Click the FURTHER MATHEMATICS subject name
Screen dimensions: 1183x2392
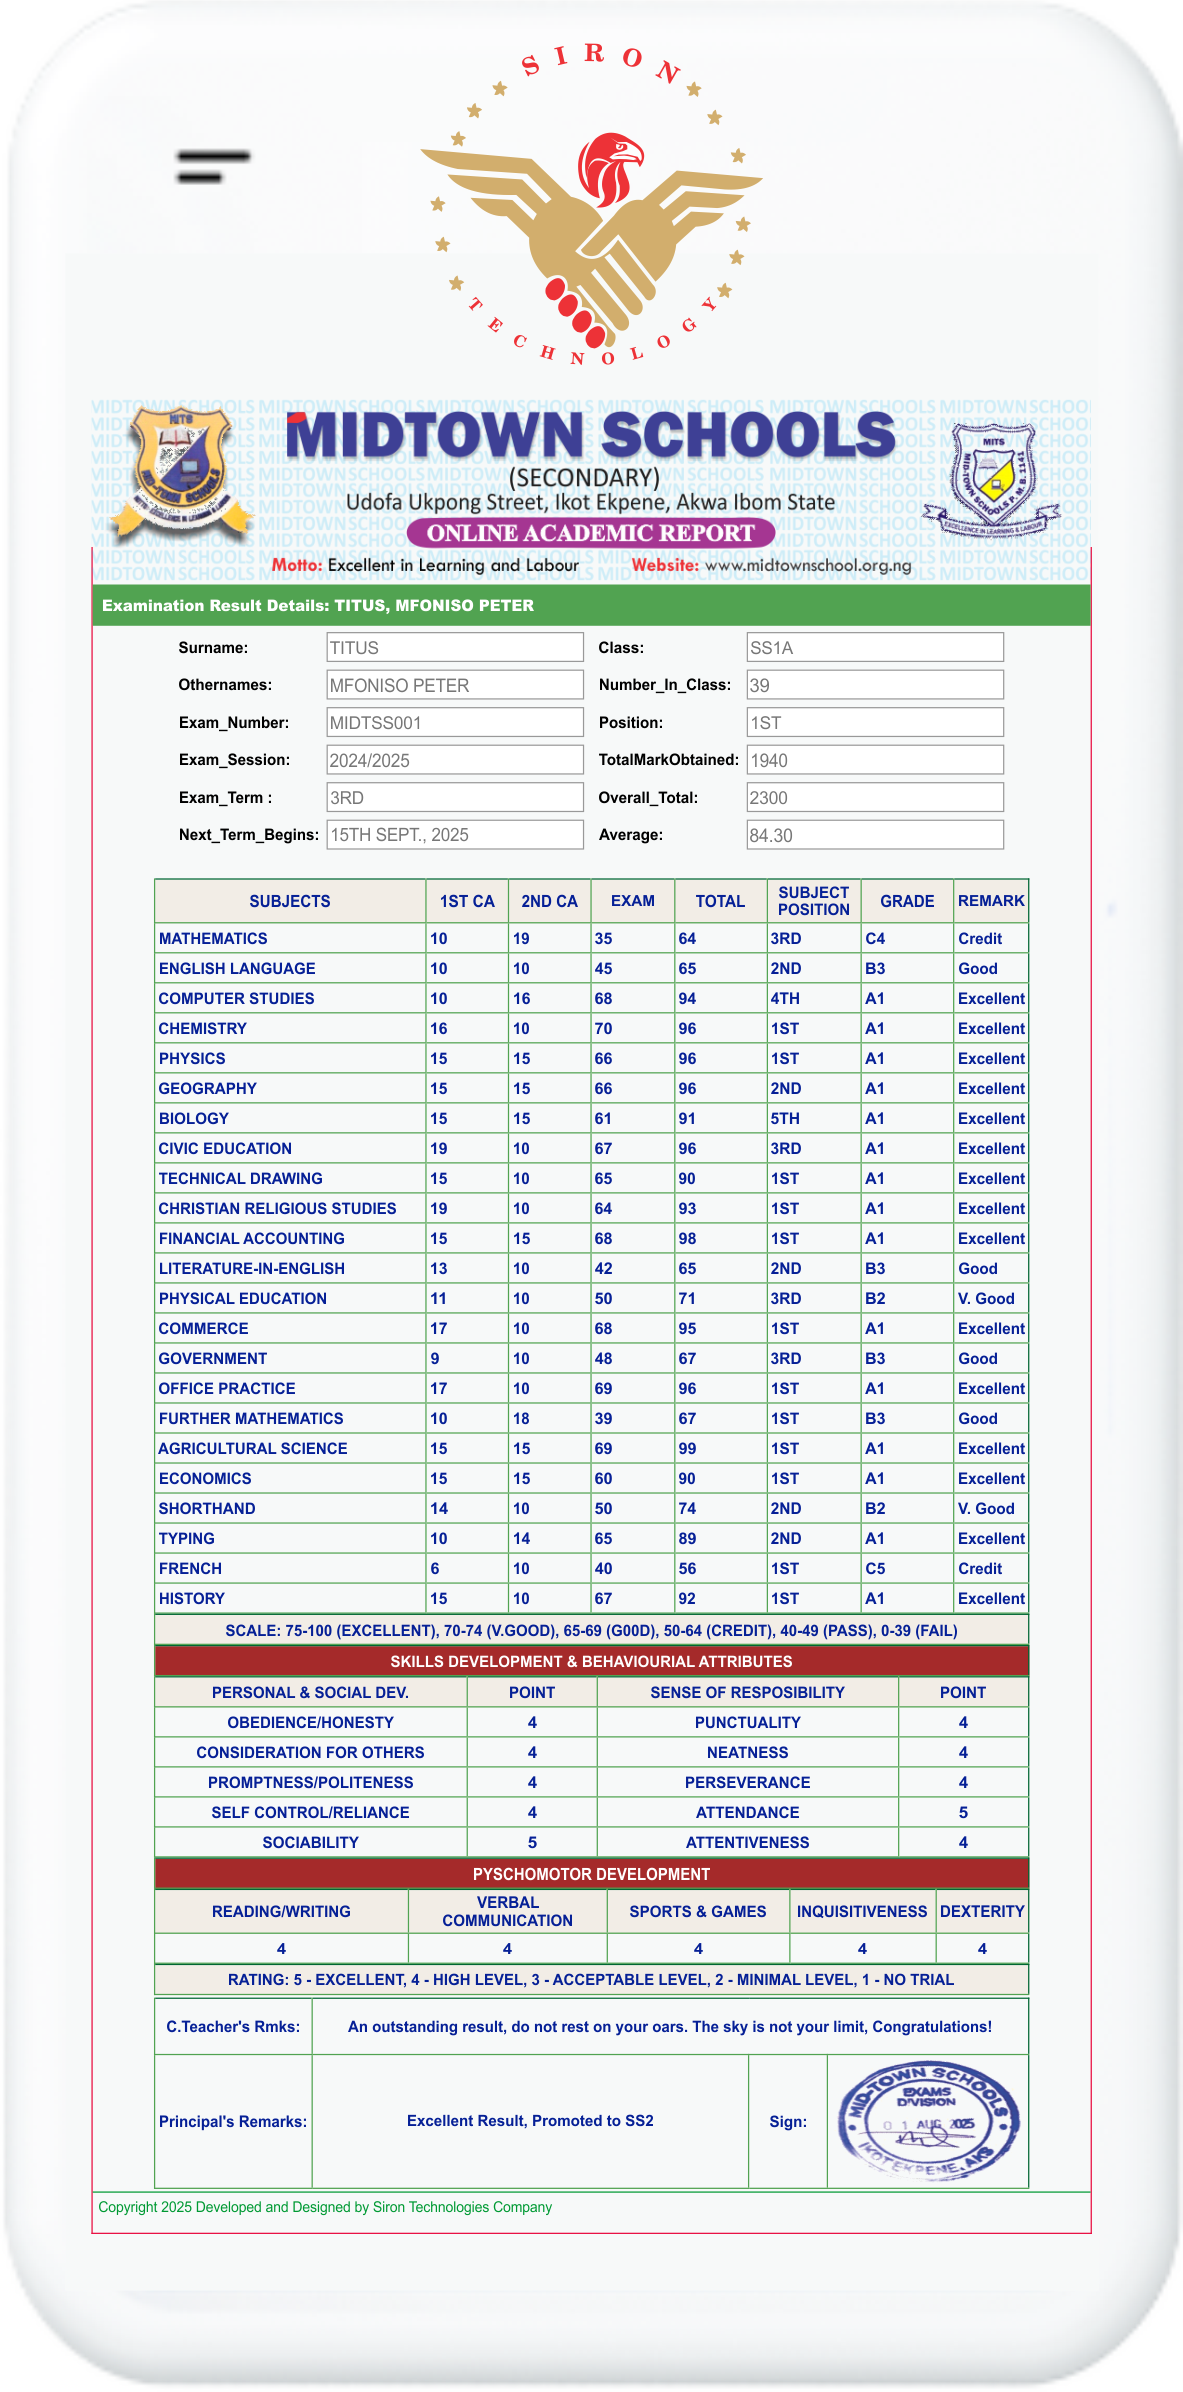(251, 1419)
